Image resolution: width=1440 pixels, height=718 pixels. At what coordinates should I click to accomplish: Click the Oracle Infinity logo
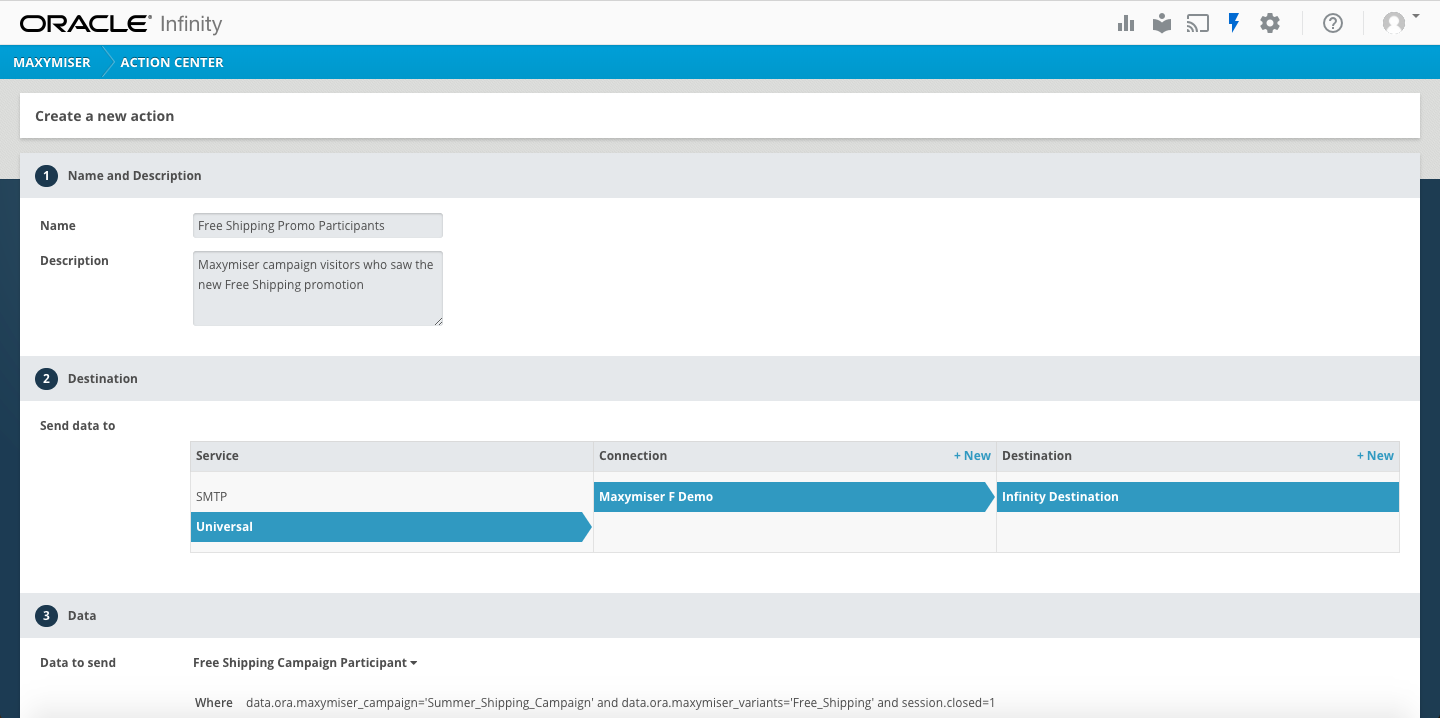[121, 23]
